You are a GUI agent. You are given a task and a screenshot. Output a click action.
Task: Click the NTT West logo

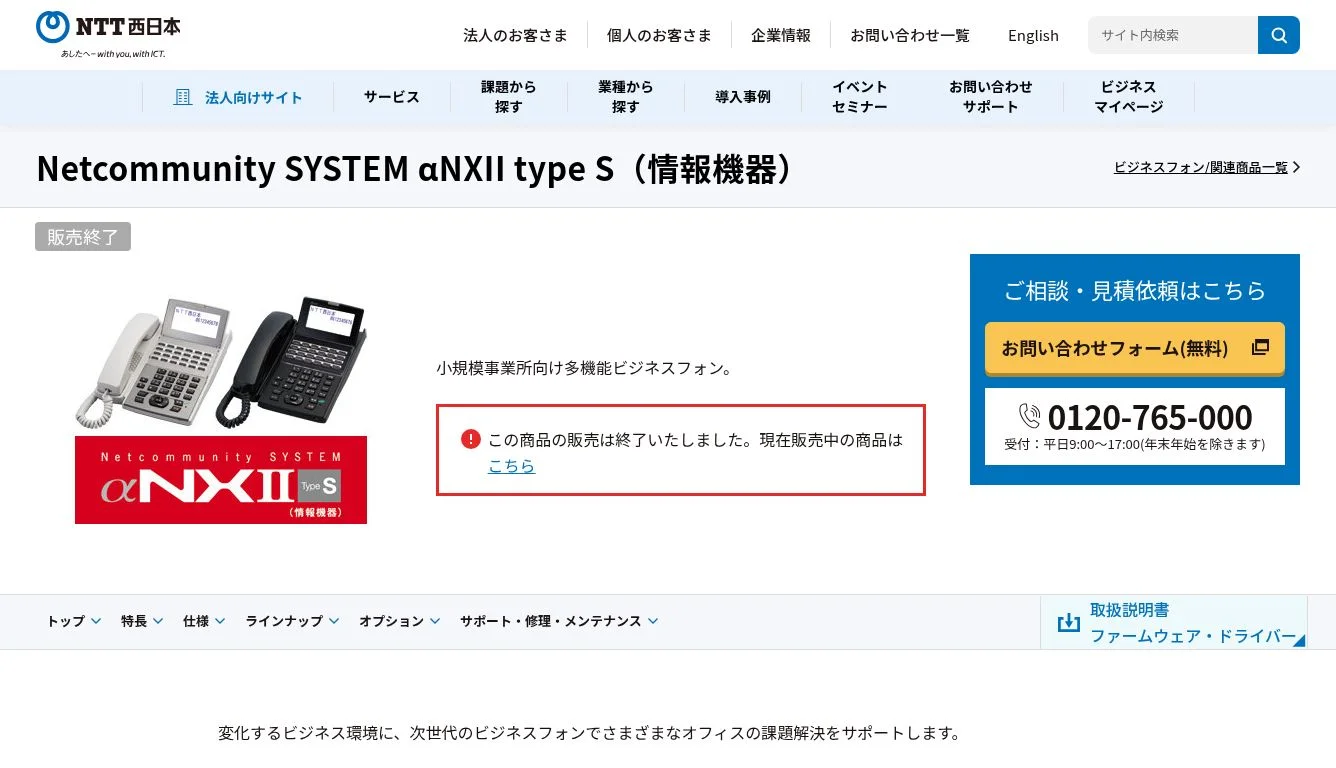(109, 34)
